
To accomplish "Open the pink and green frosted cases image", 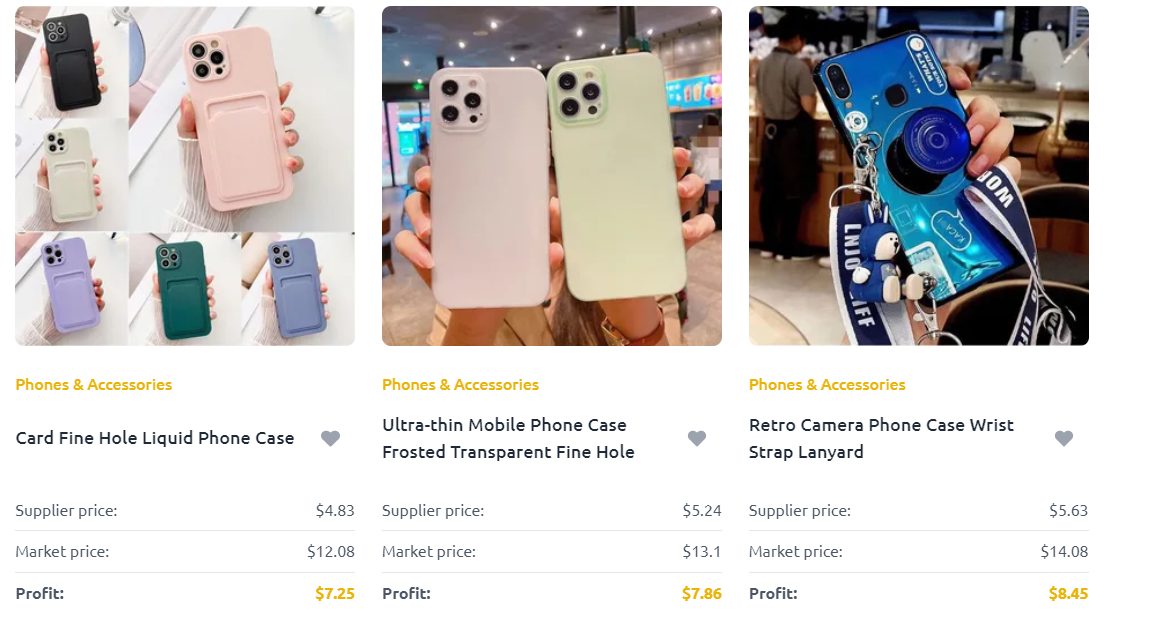I will click(552, 176).
